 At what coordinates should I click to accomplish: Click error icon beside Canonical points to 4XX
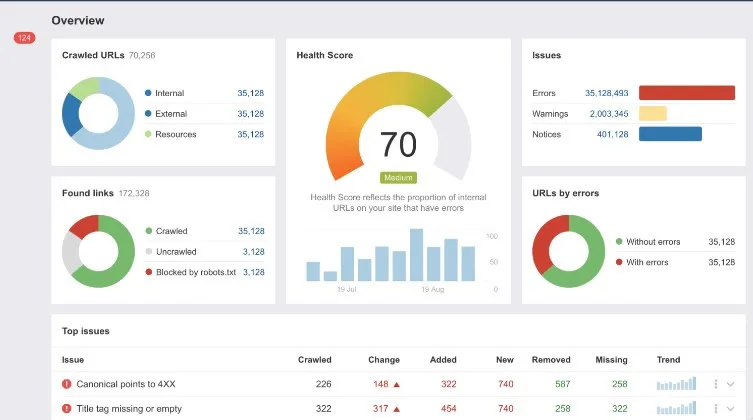point(66,384)
